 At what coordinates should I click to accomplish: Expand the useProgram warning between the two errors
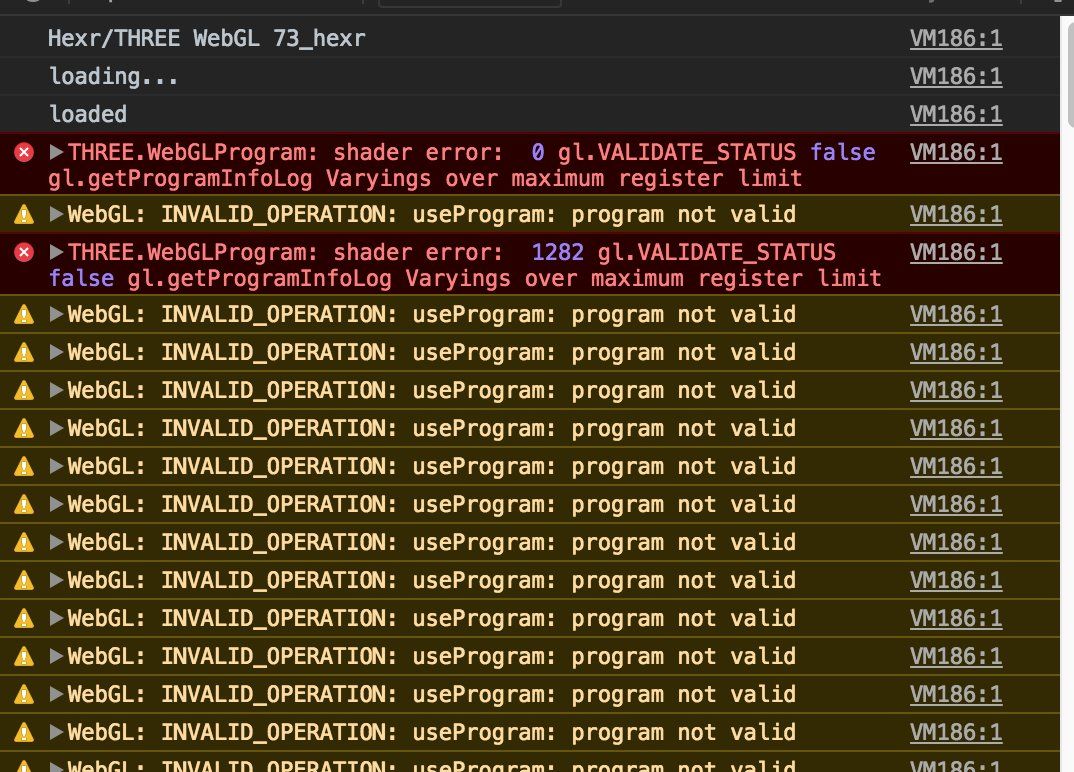(x=57, y=214)
